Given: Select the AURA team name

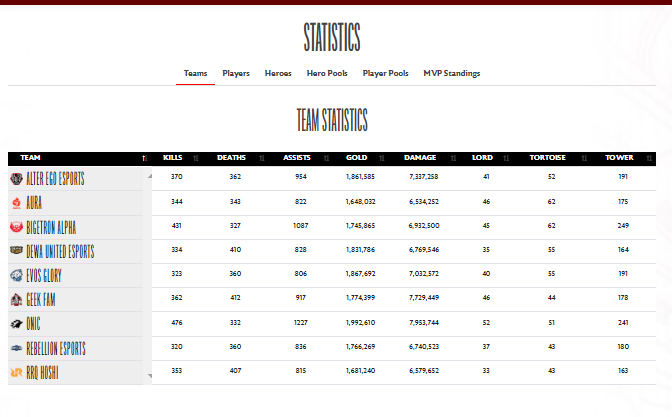Looking at the screenshot, I should 34,203.
